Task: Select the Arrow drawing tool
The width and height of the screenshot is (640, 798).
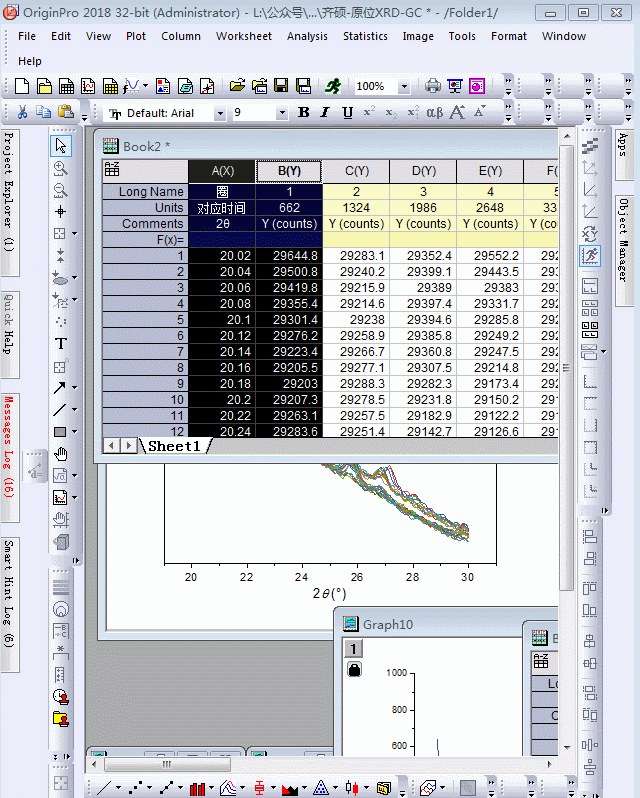Action: [60, 387]
